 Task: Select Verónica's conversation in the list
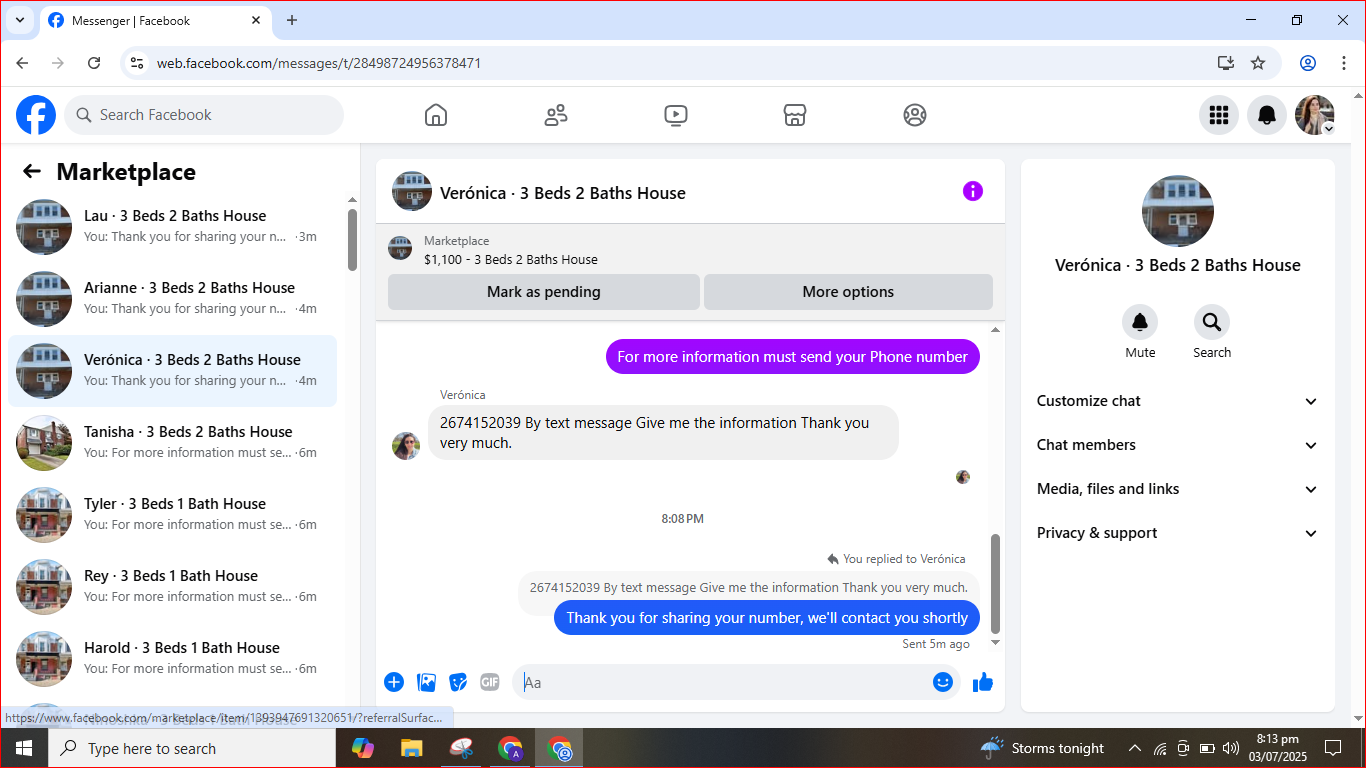(x=173, y=371)
